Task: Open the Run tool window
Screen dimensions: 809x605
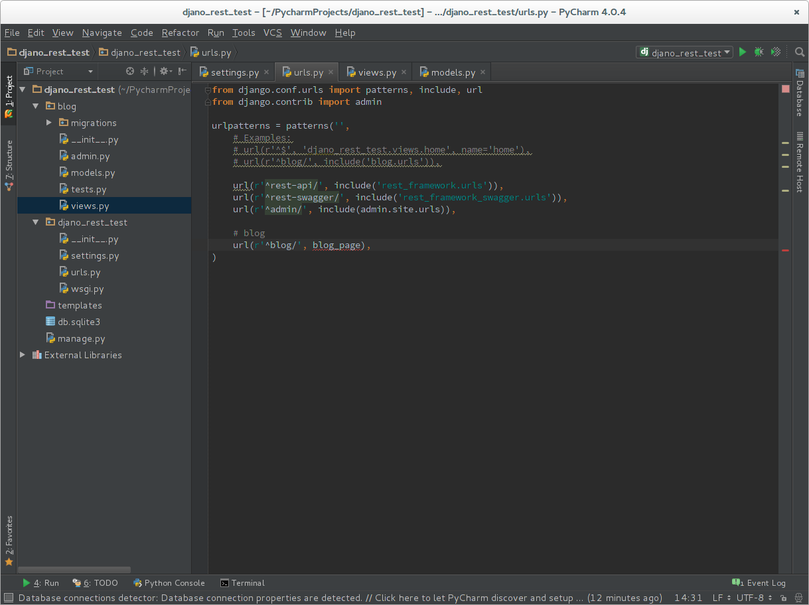Action: click(x=41, y=583)
